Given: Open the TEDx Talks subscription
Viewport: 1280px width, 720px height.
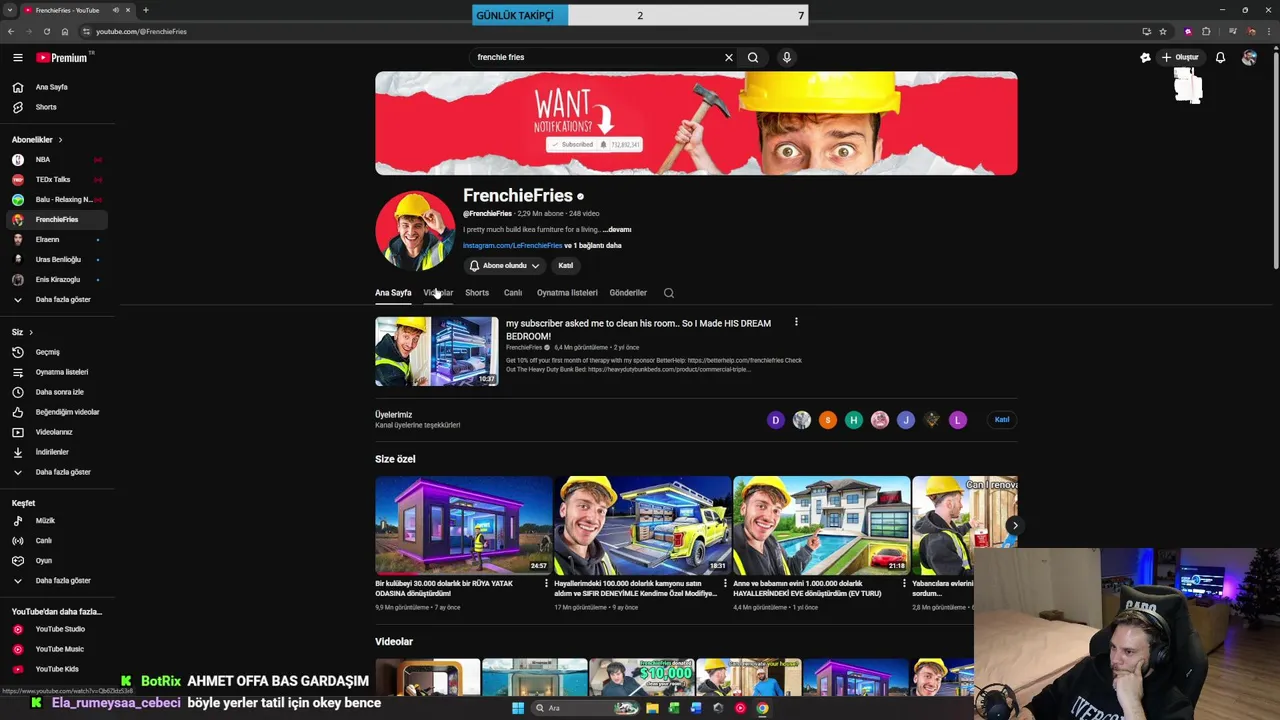Looking at the screenshot, I should [x=55, y=179].
